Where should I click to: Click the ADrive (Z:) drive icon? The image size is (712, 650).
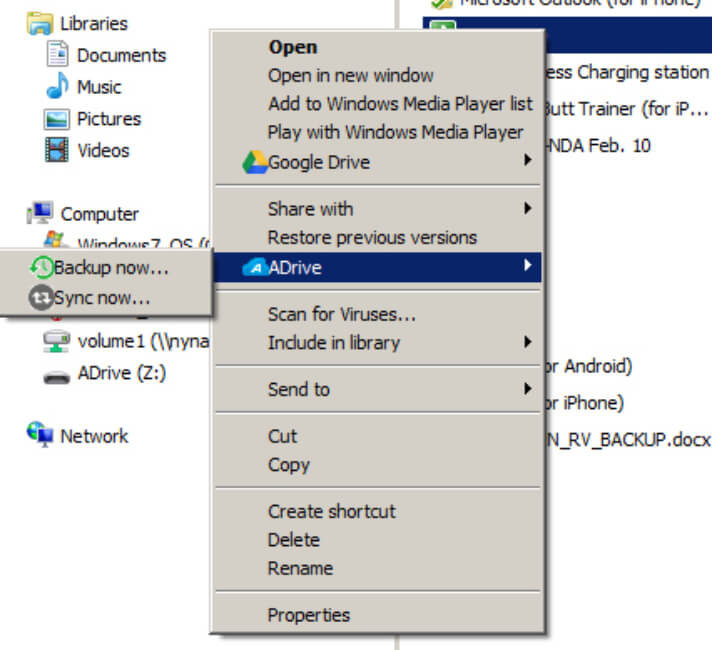pos(57,377)
